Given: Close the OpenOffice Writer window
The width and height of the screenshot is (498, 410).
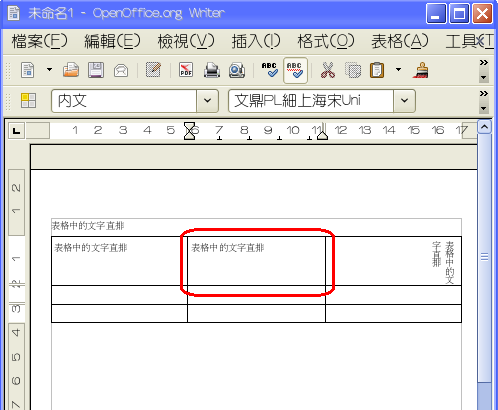Looking at the screenshot, I should (482, 14).
